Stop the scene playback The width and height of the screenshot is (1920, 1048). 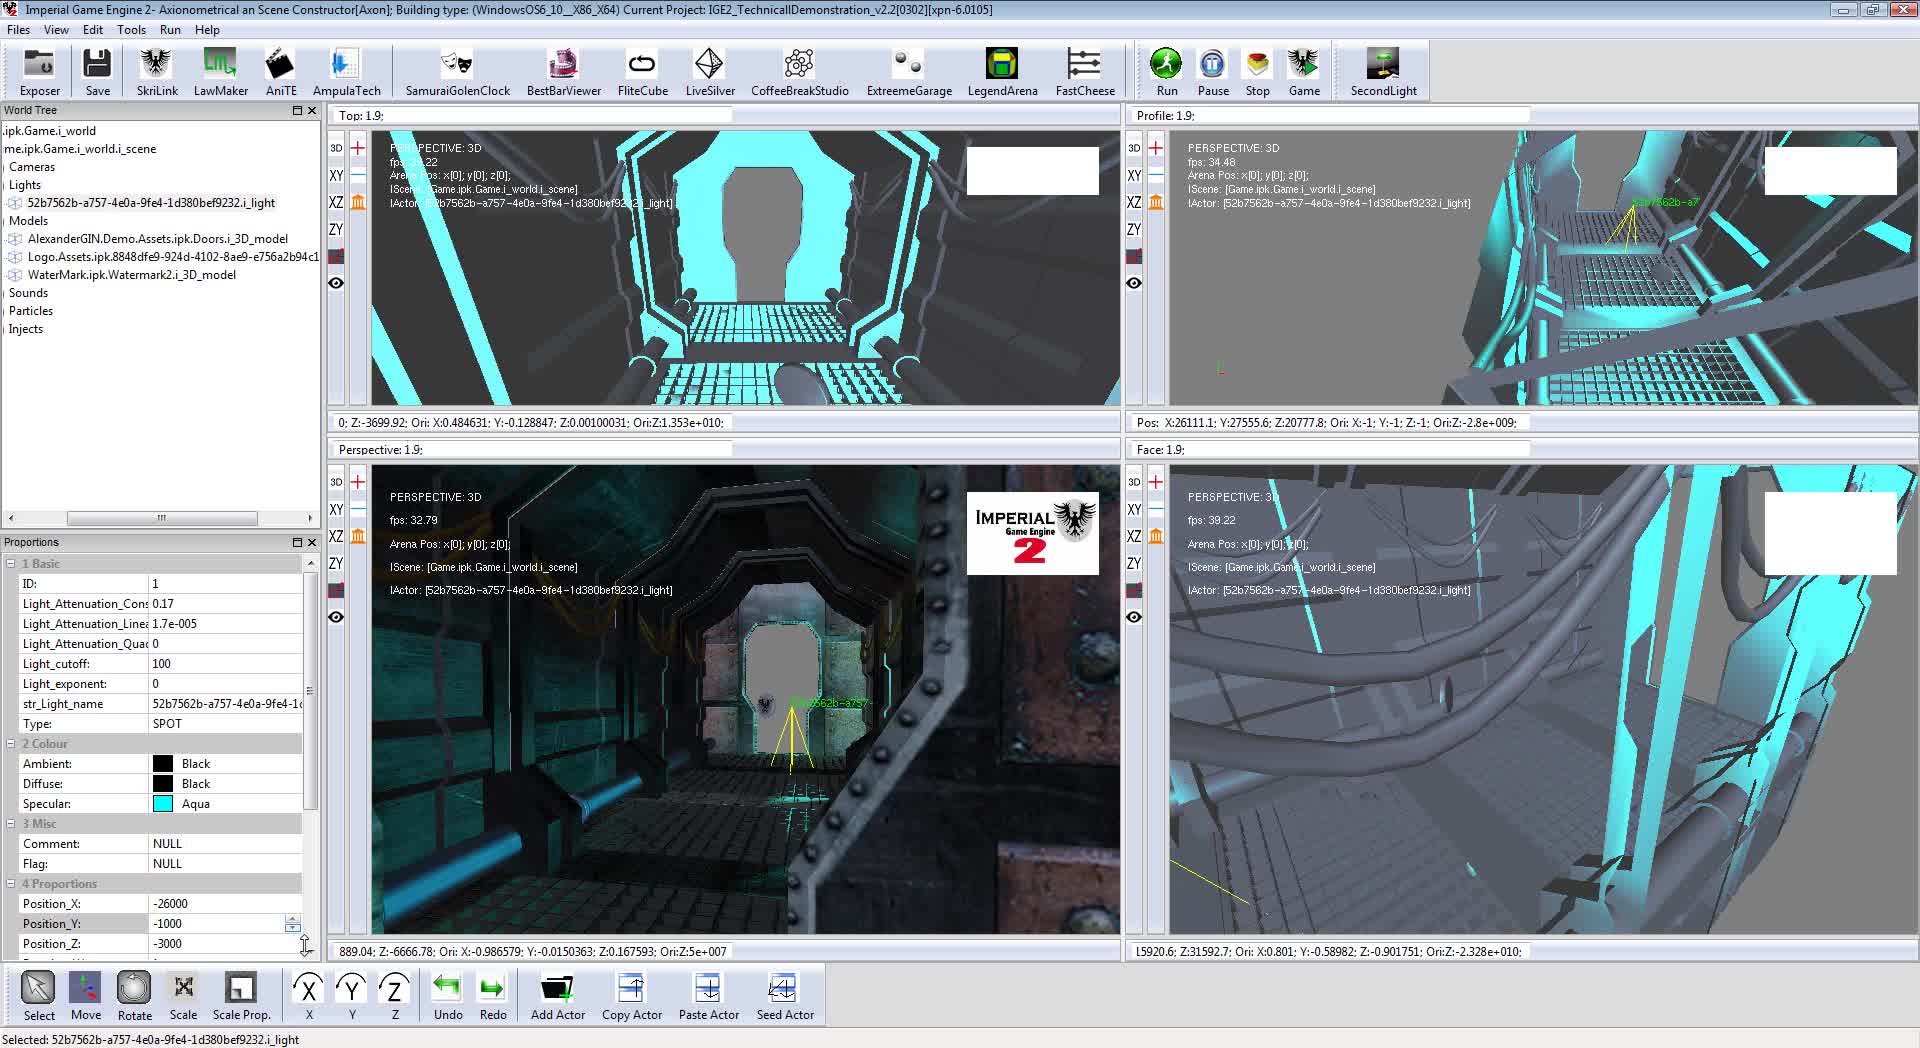coord(1257,72)
